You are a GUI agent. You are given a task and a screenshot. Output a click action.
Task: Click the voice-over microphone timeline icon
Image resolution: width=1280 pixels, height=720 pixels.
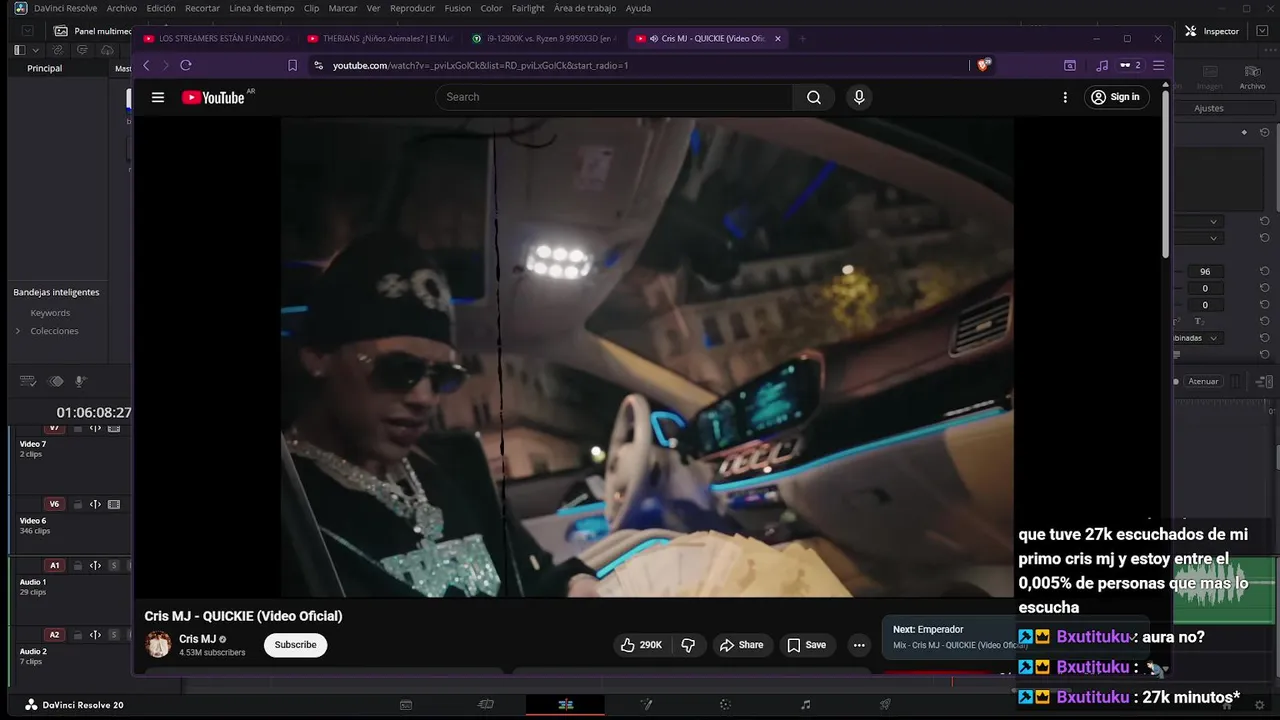81,381
